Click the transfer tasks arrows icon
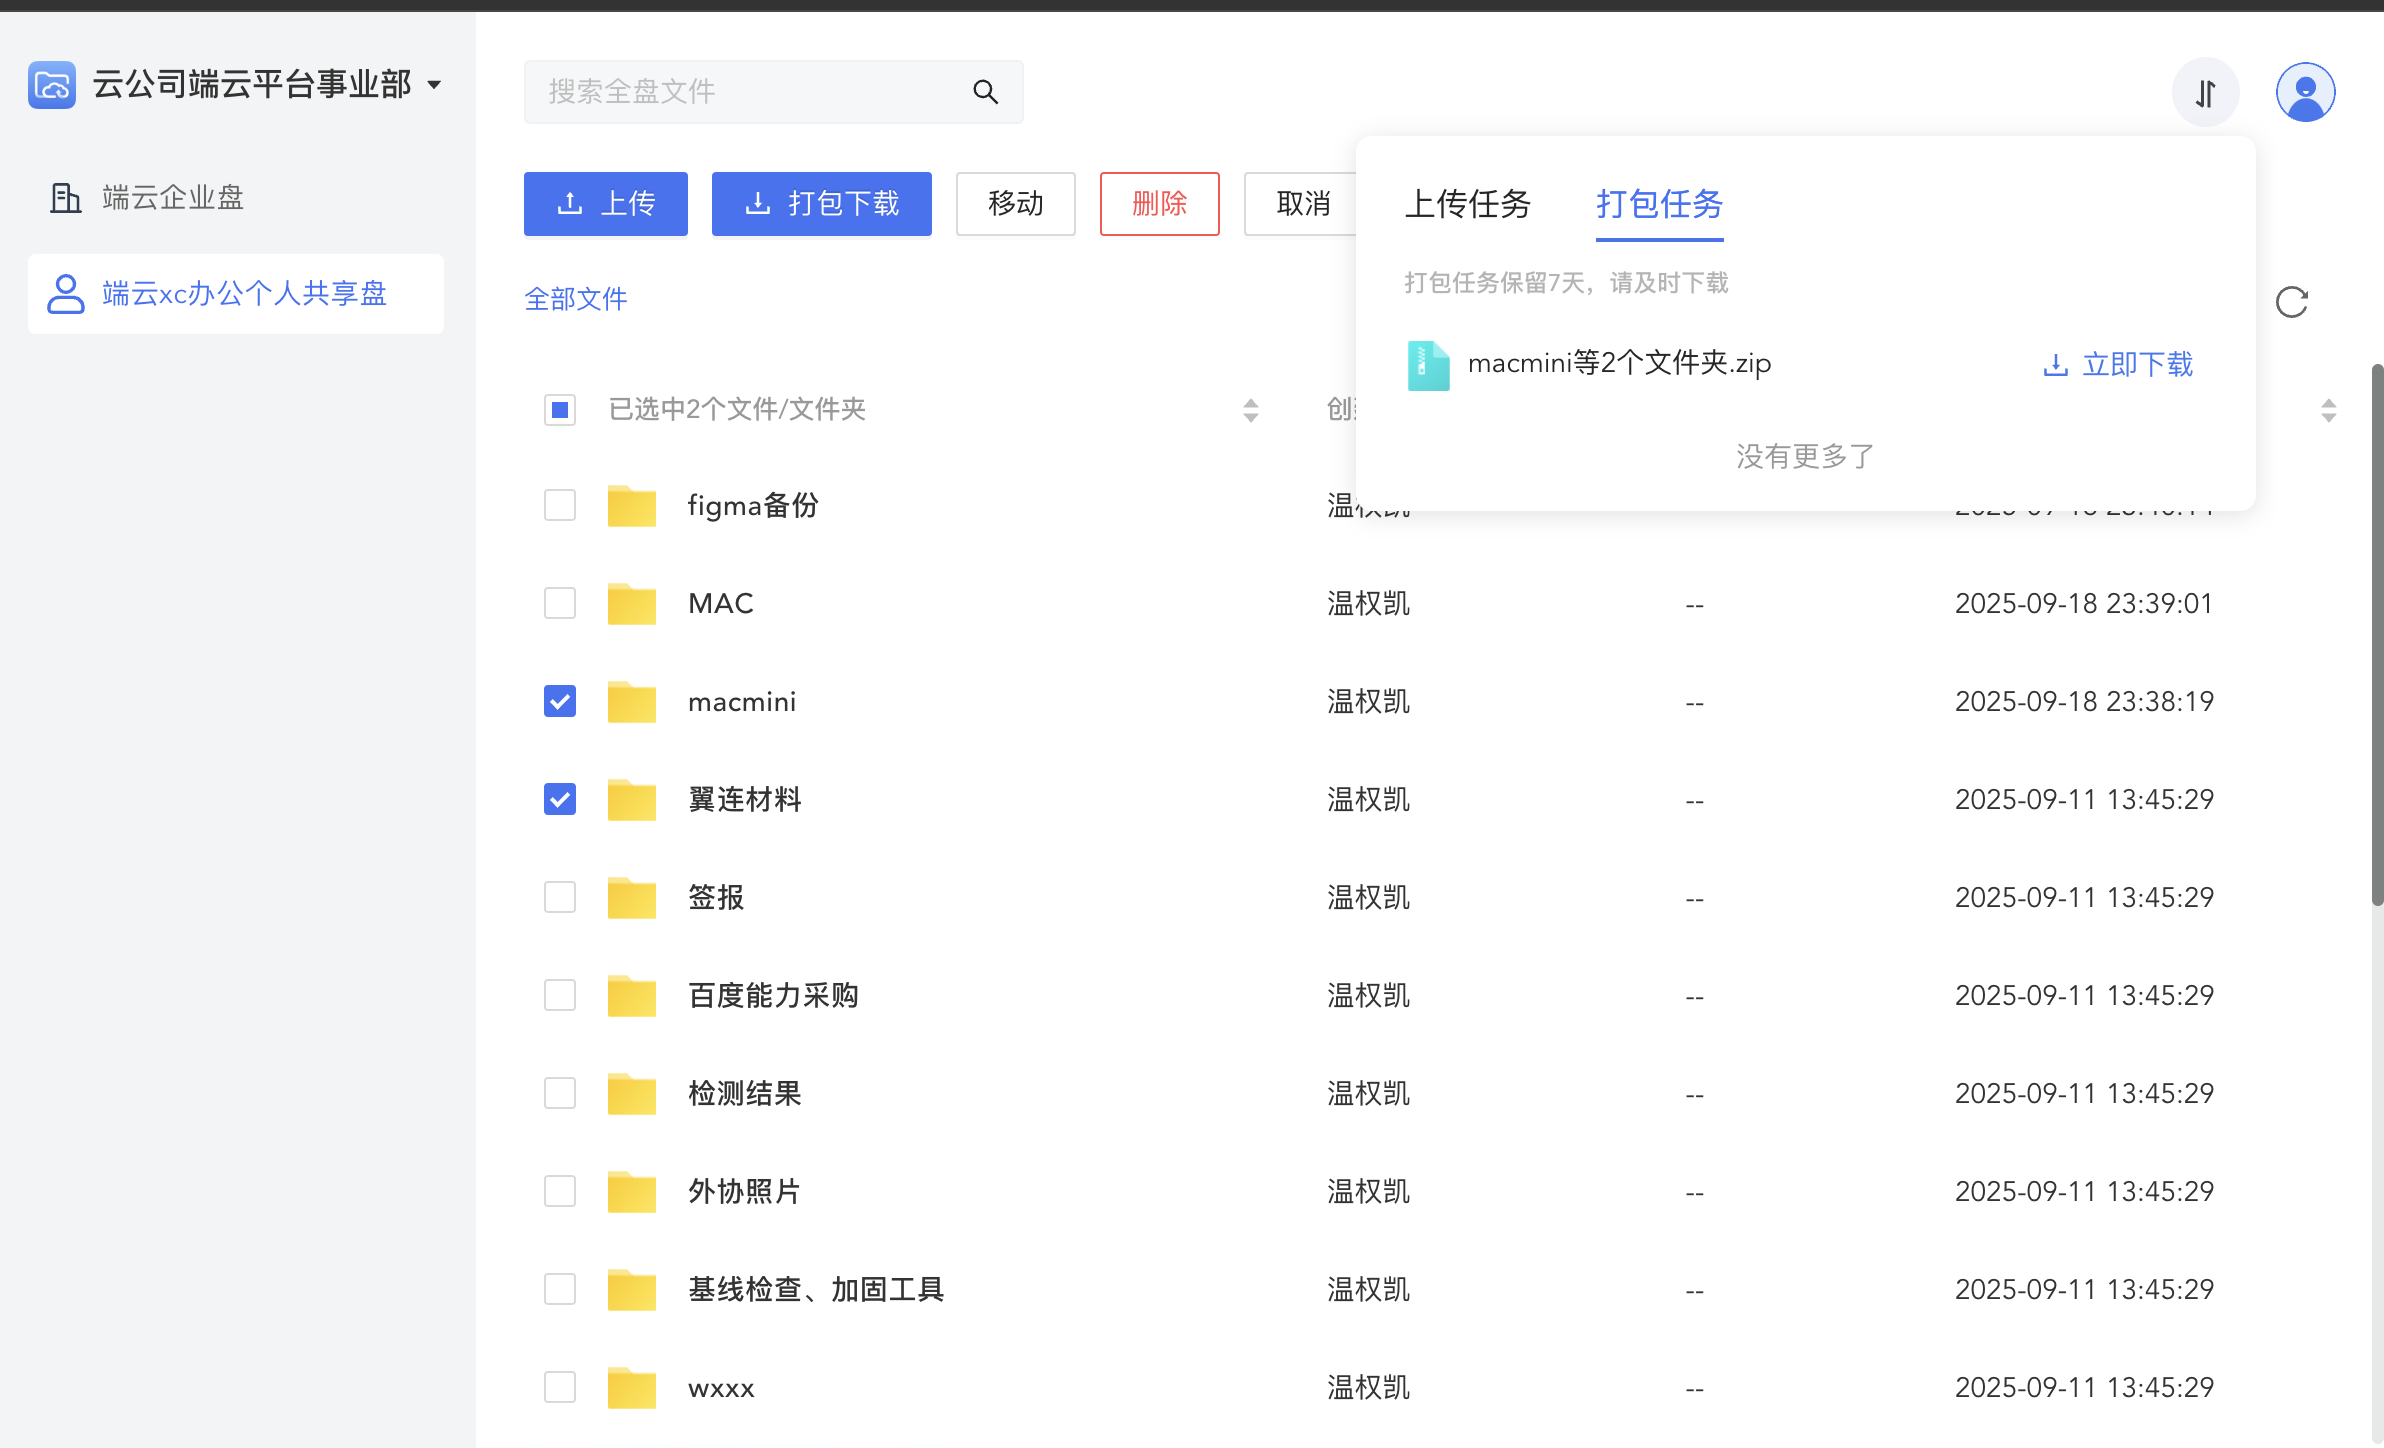Image resolution: width=2384 pixels, height=1448 pixels. [x=2205, y=93]
